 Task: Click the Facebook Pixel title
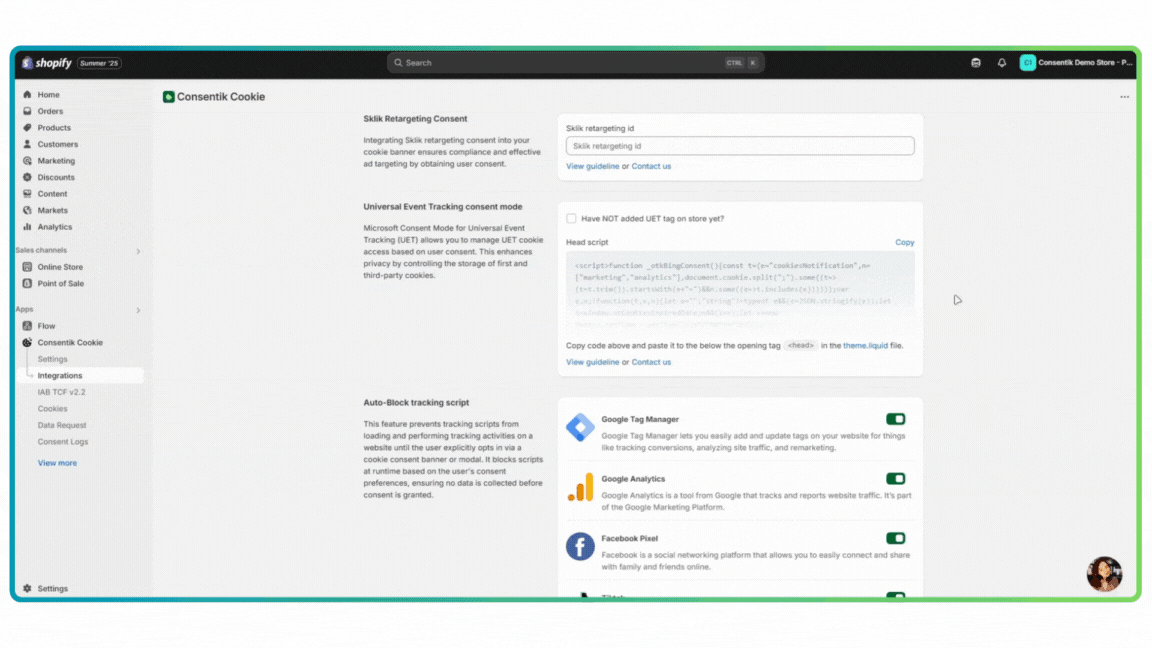point(630,539)
